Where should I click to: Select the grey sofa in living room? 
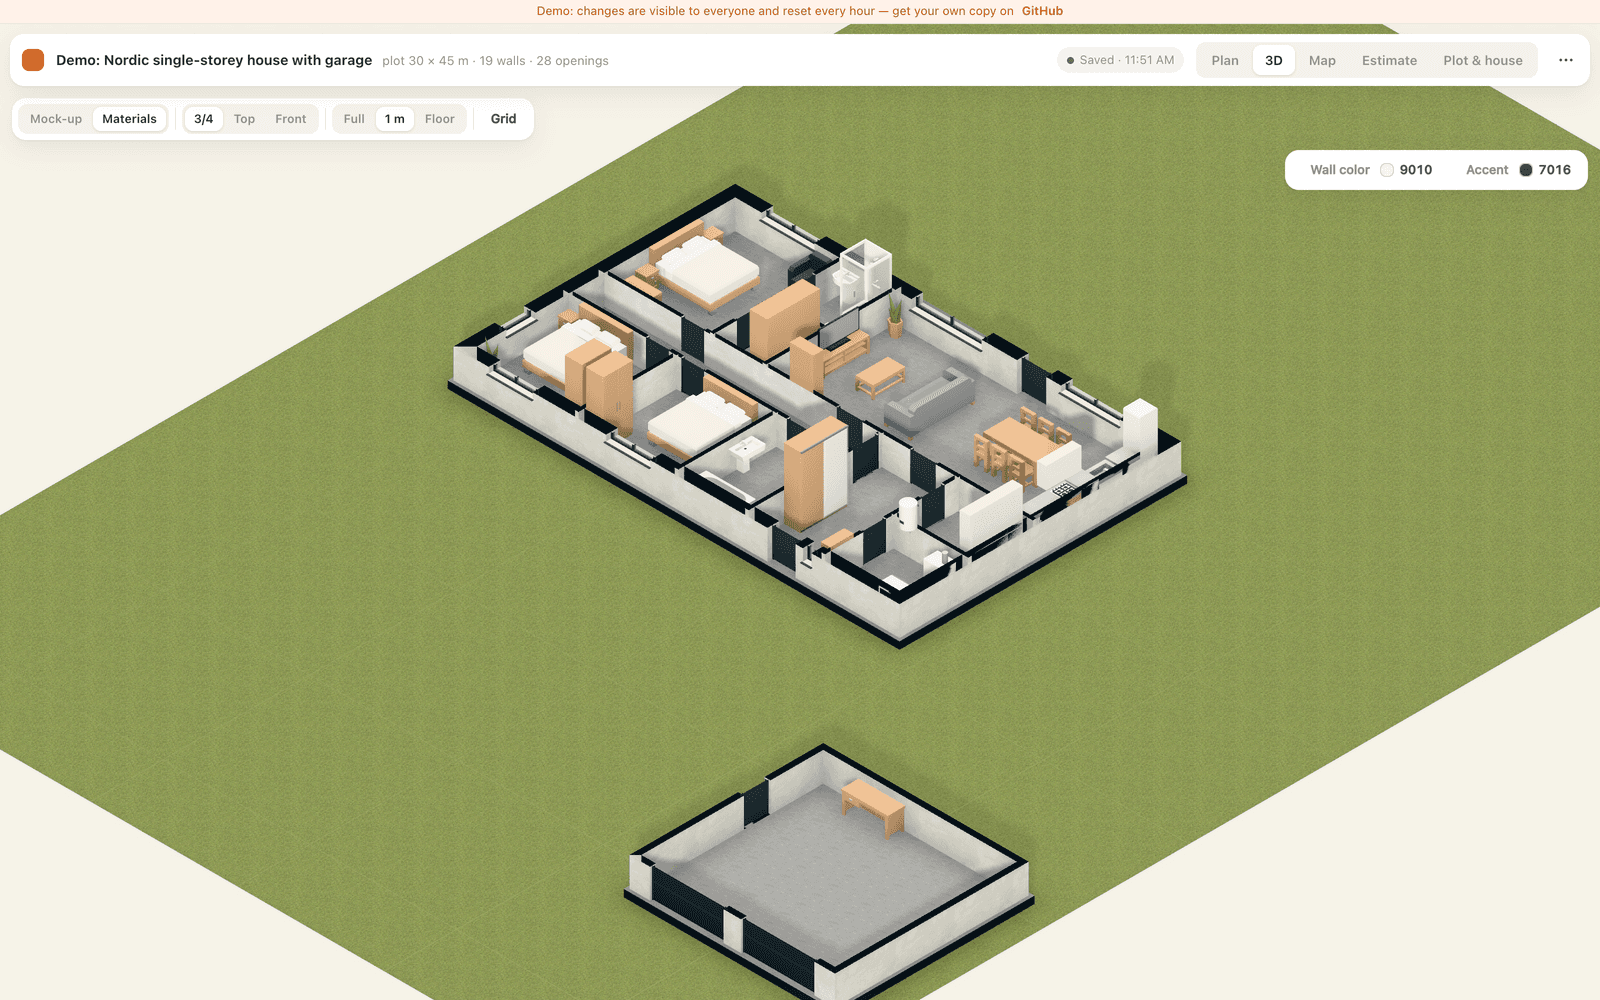(x=930, y=400)
